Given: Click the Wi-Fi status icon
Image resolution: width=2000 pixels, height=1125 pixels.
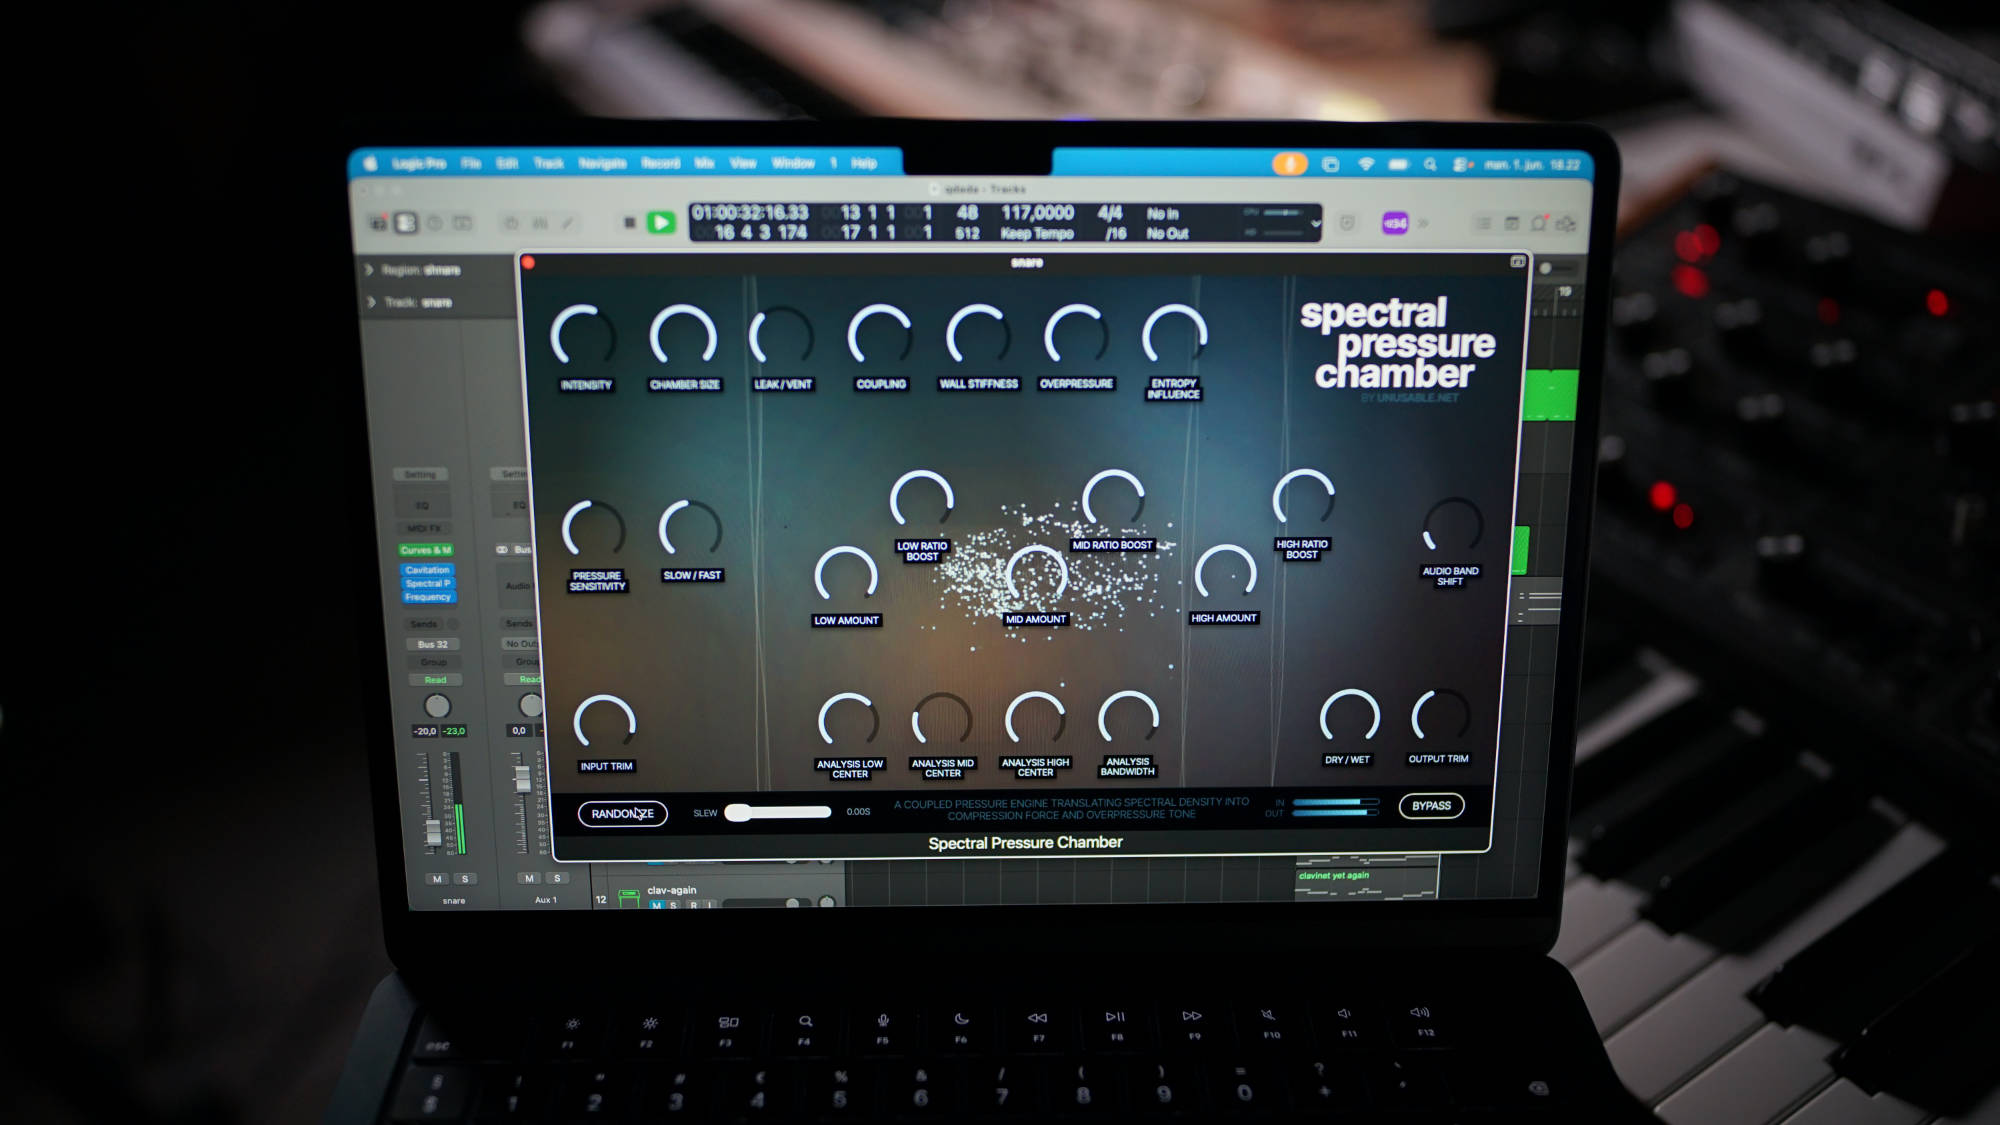Looking at the screenshot, I should 1365,164.
